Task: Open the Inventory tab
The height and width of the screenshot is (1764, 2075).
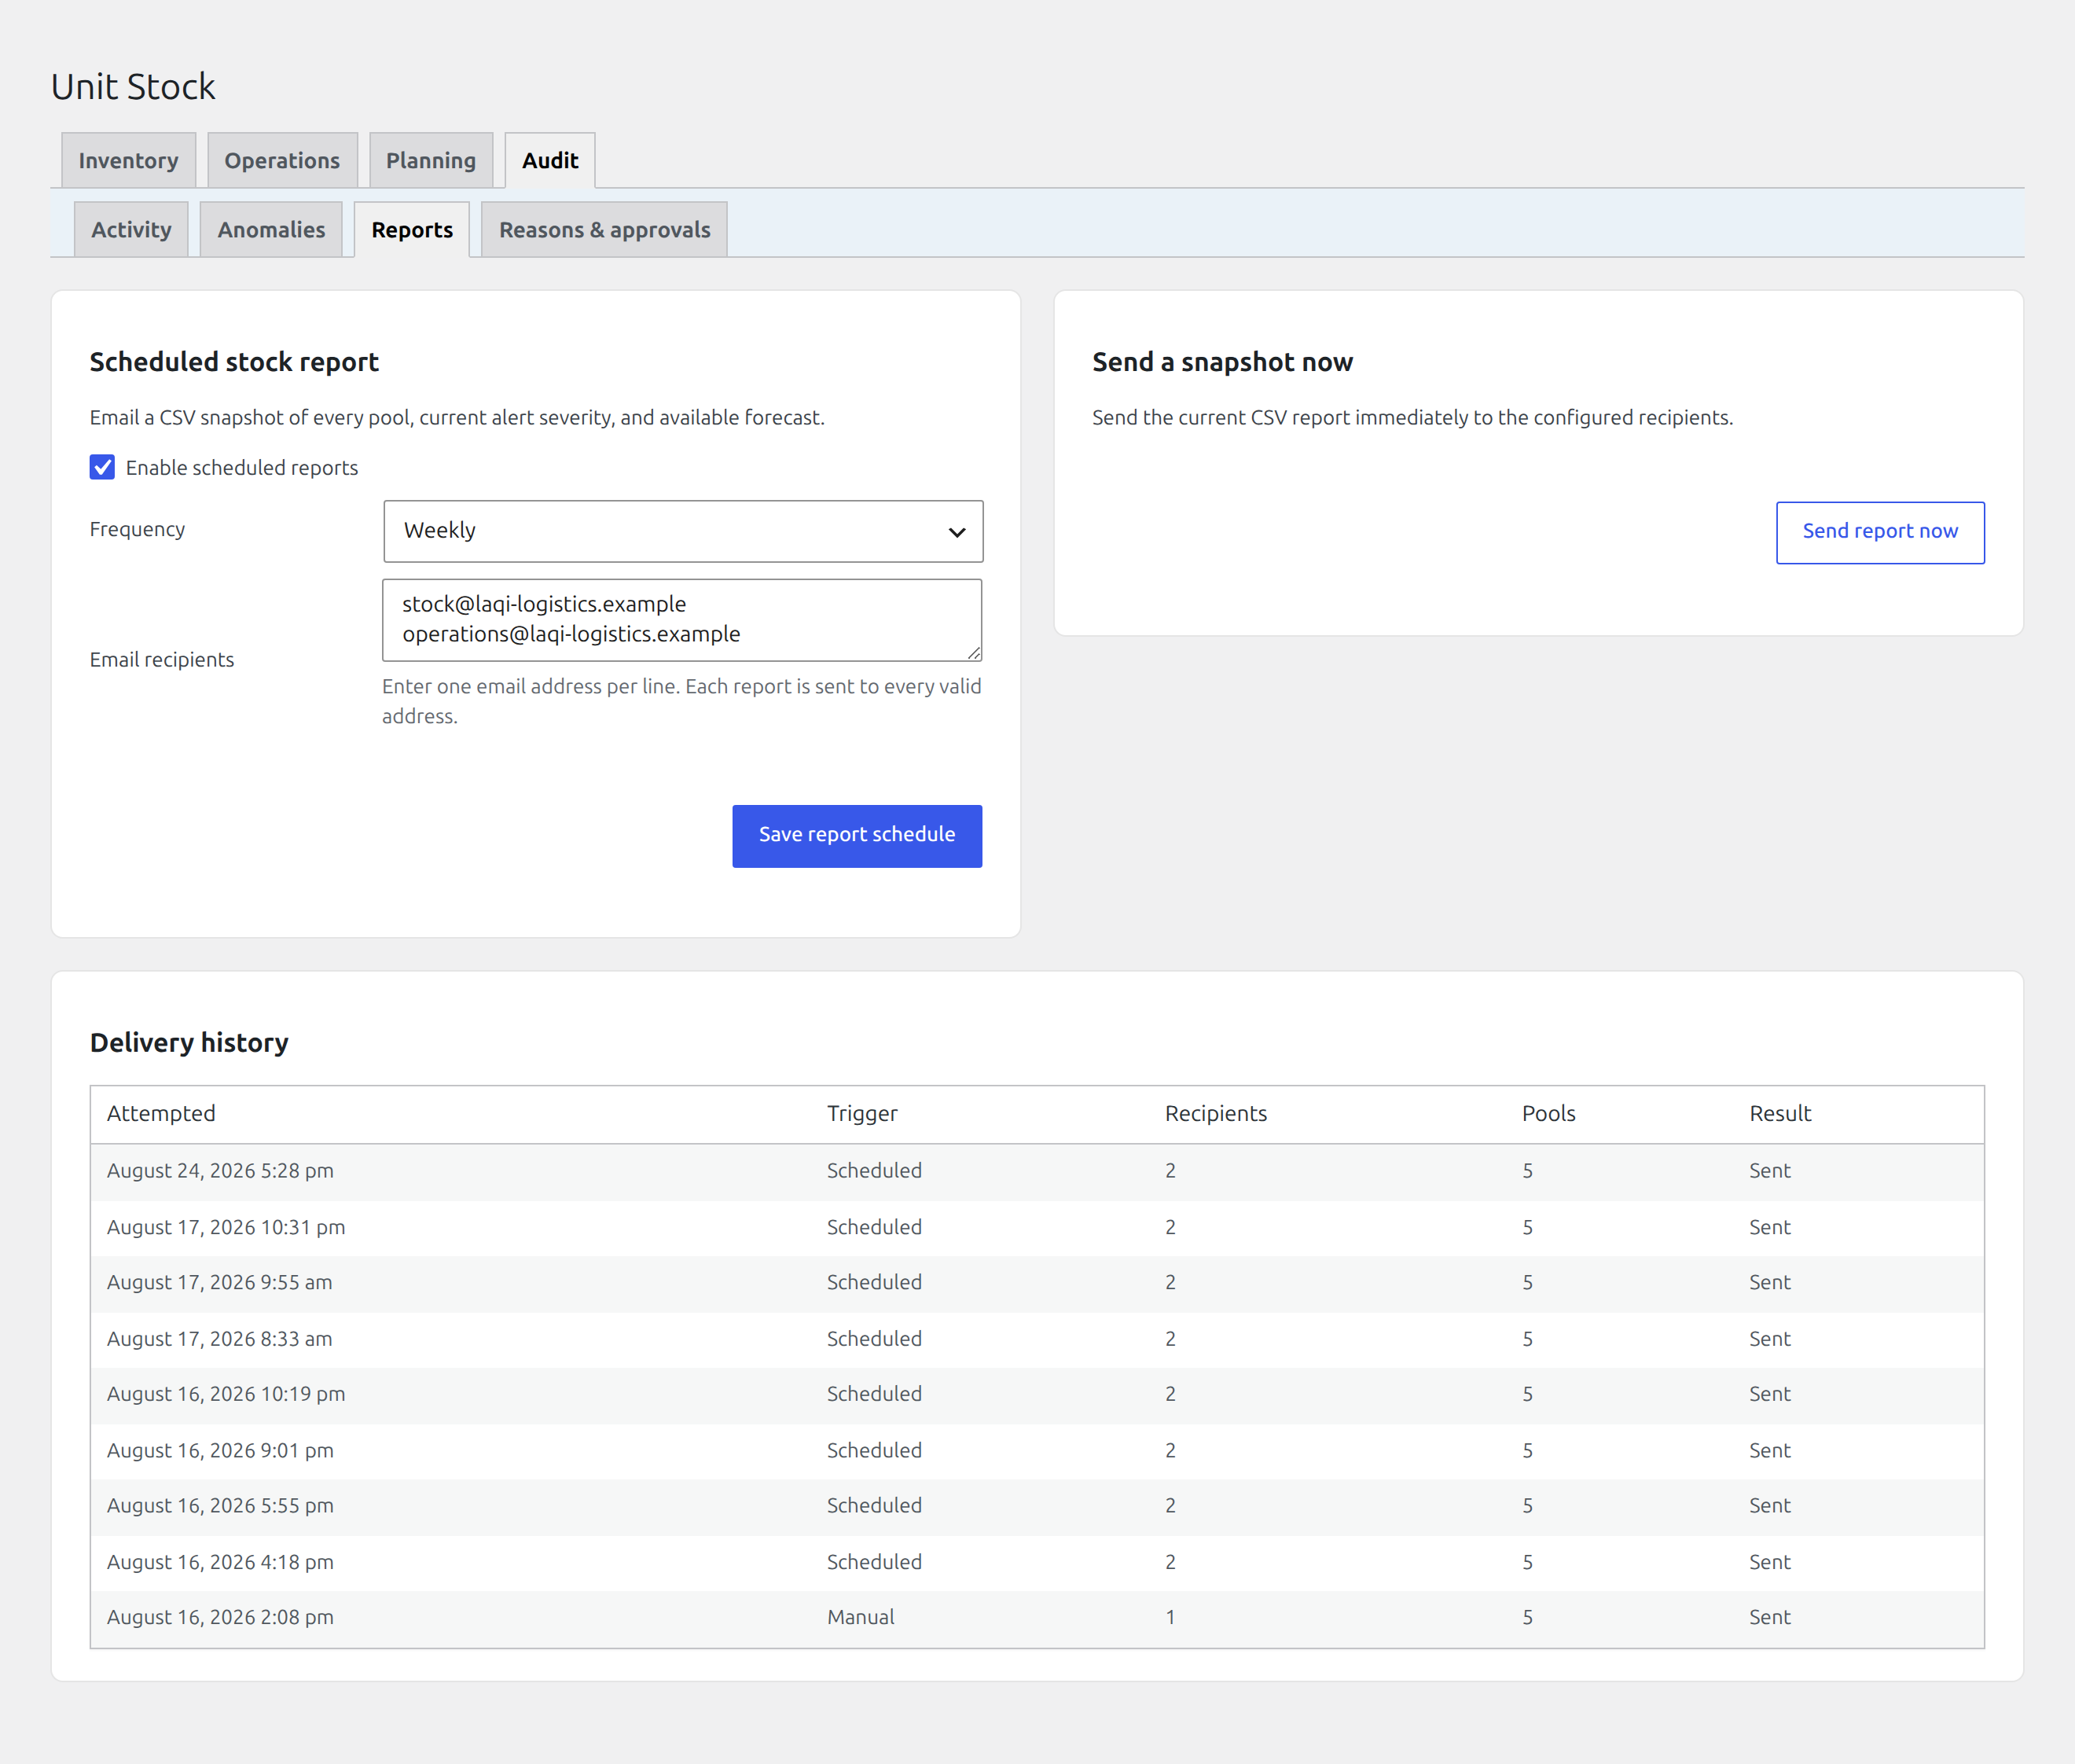Action: (x=128, y=160)
